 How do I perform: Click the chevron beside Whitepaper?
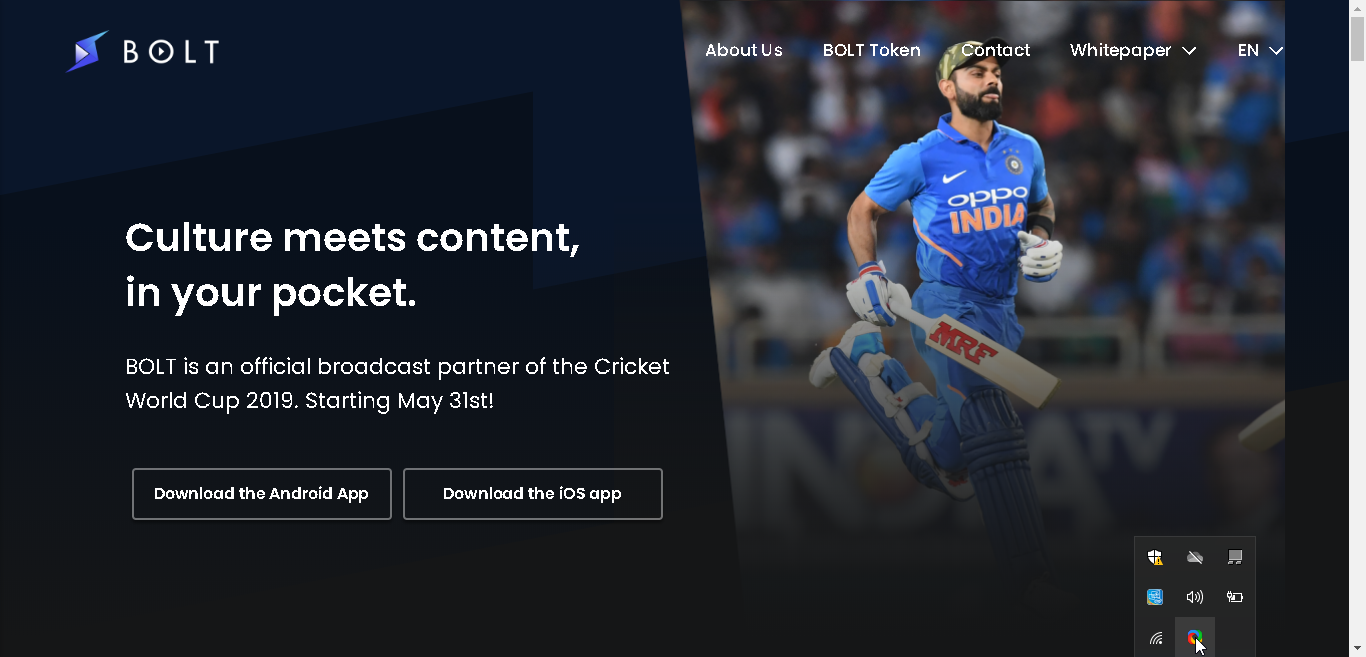point(1189,51)
